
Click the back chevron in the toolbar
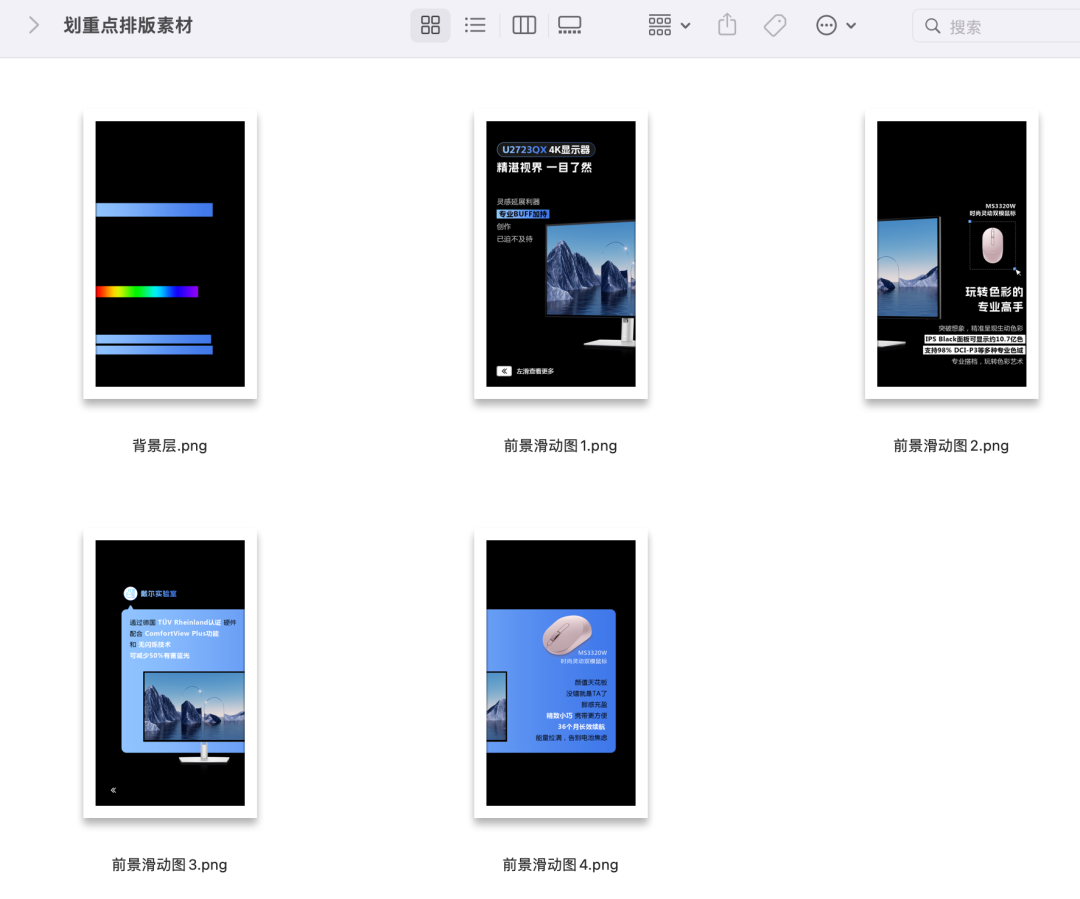pyautogui.click(x=35, y=25)
